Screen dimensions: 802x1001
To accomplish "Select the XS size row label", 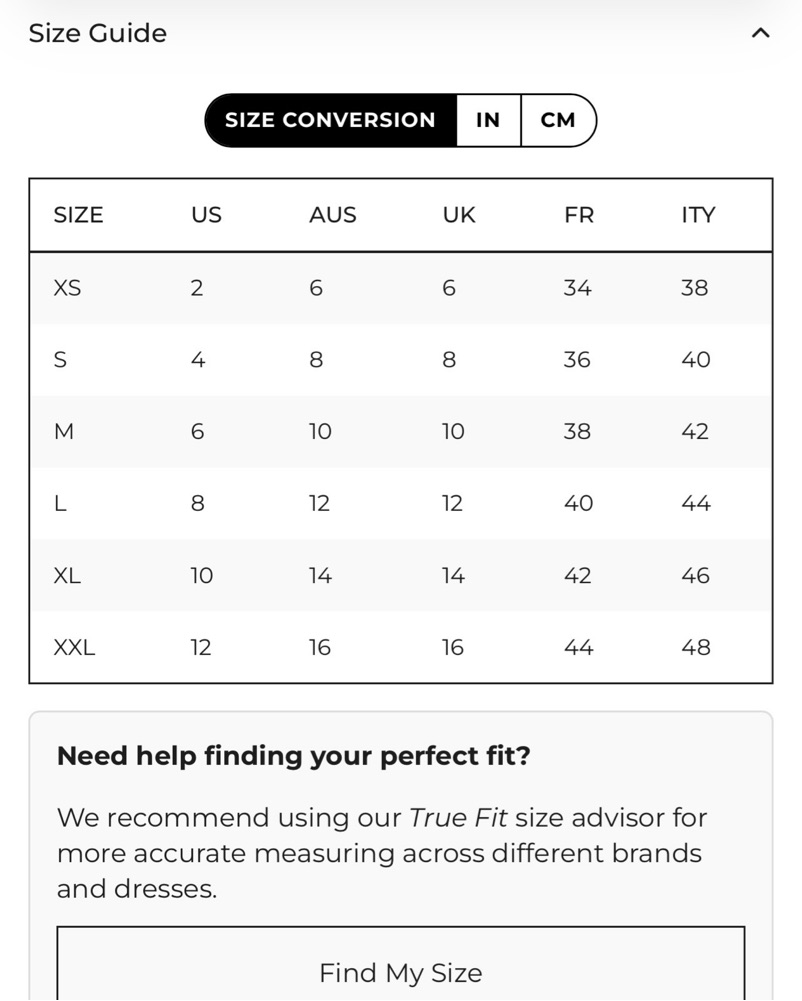I will pyautogui.click(x=67, y=288).
